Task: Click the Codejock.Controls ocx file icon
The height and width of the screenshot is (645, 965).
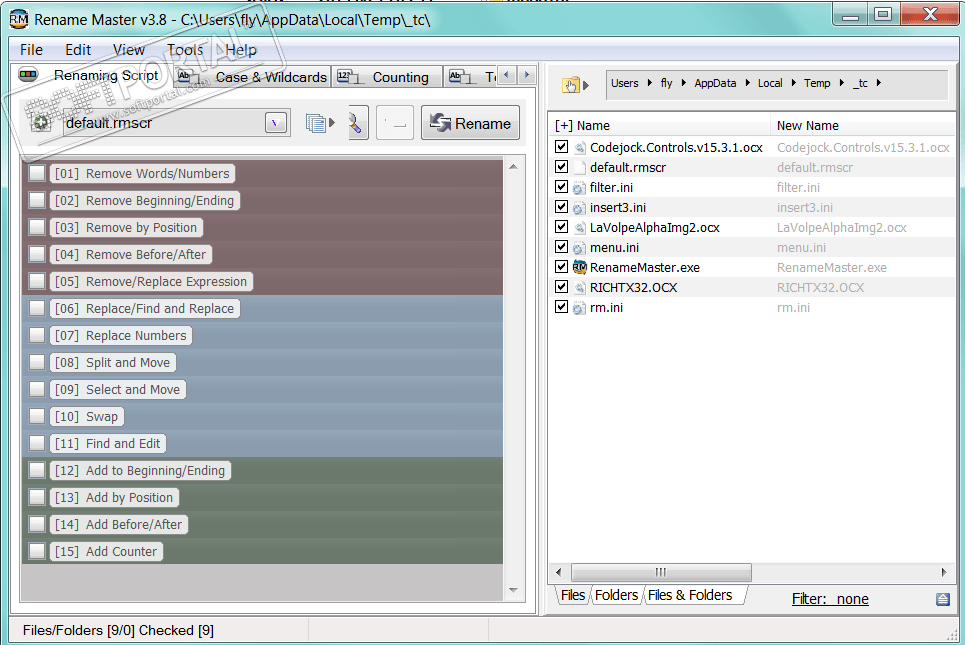Action: (x=579, y=148)
